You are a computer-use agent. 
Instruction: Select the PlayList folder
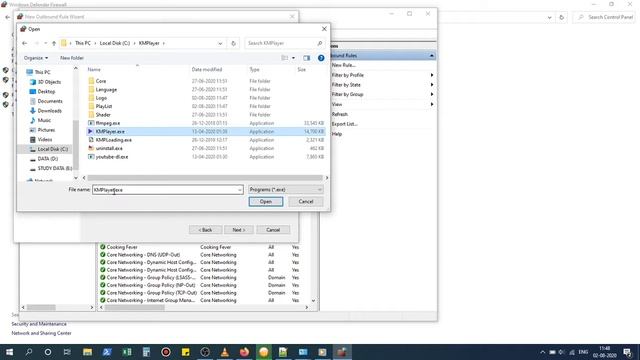coord(104,106)
